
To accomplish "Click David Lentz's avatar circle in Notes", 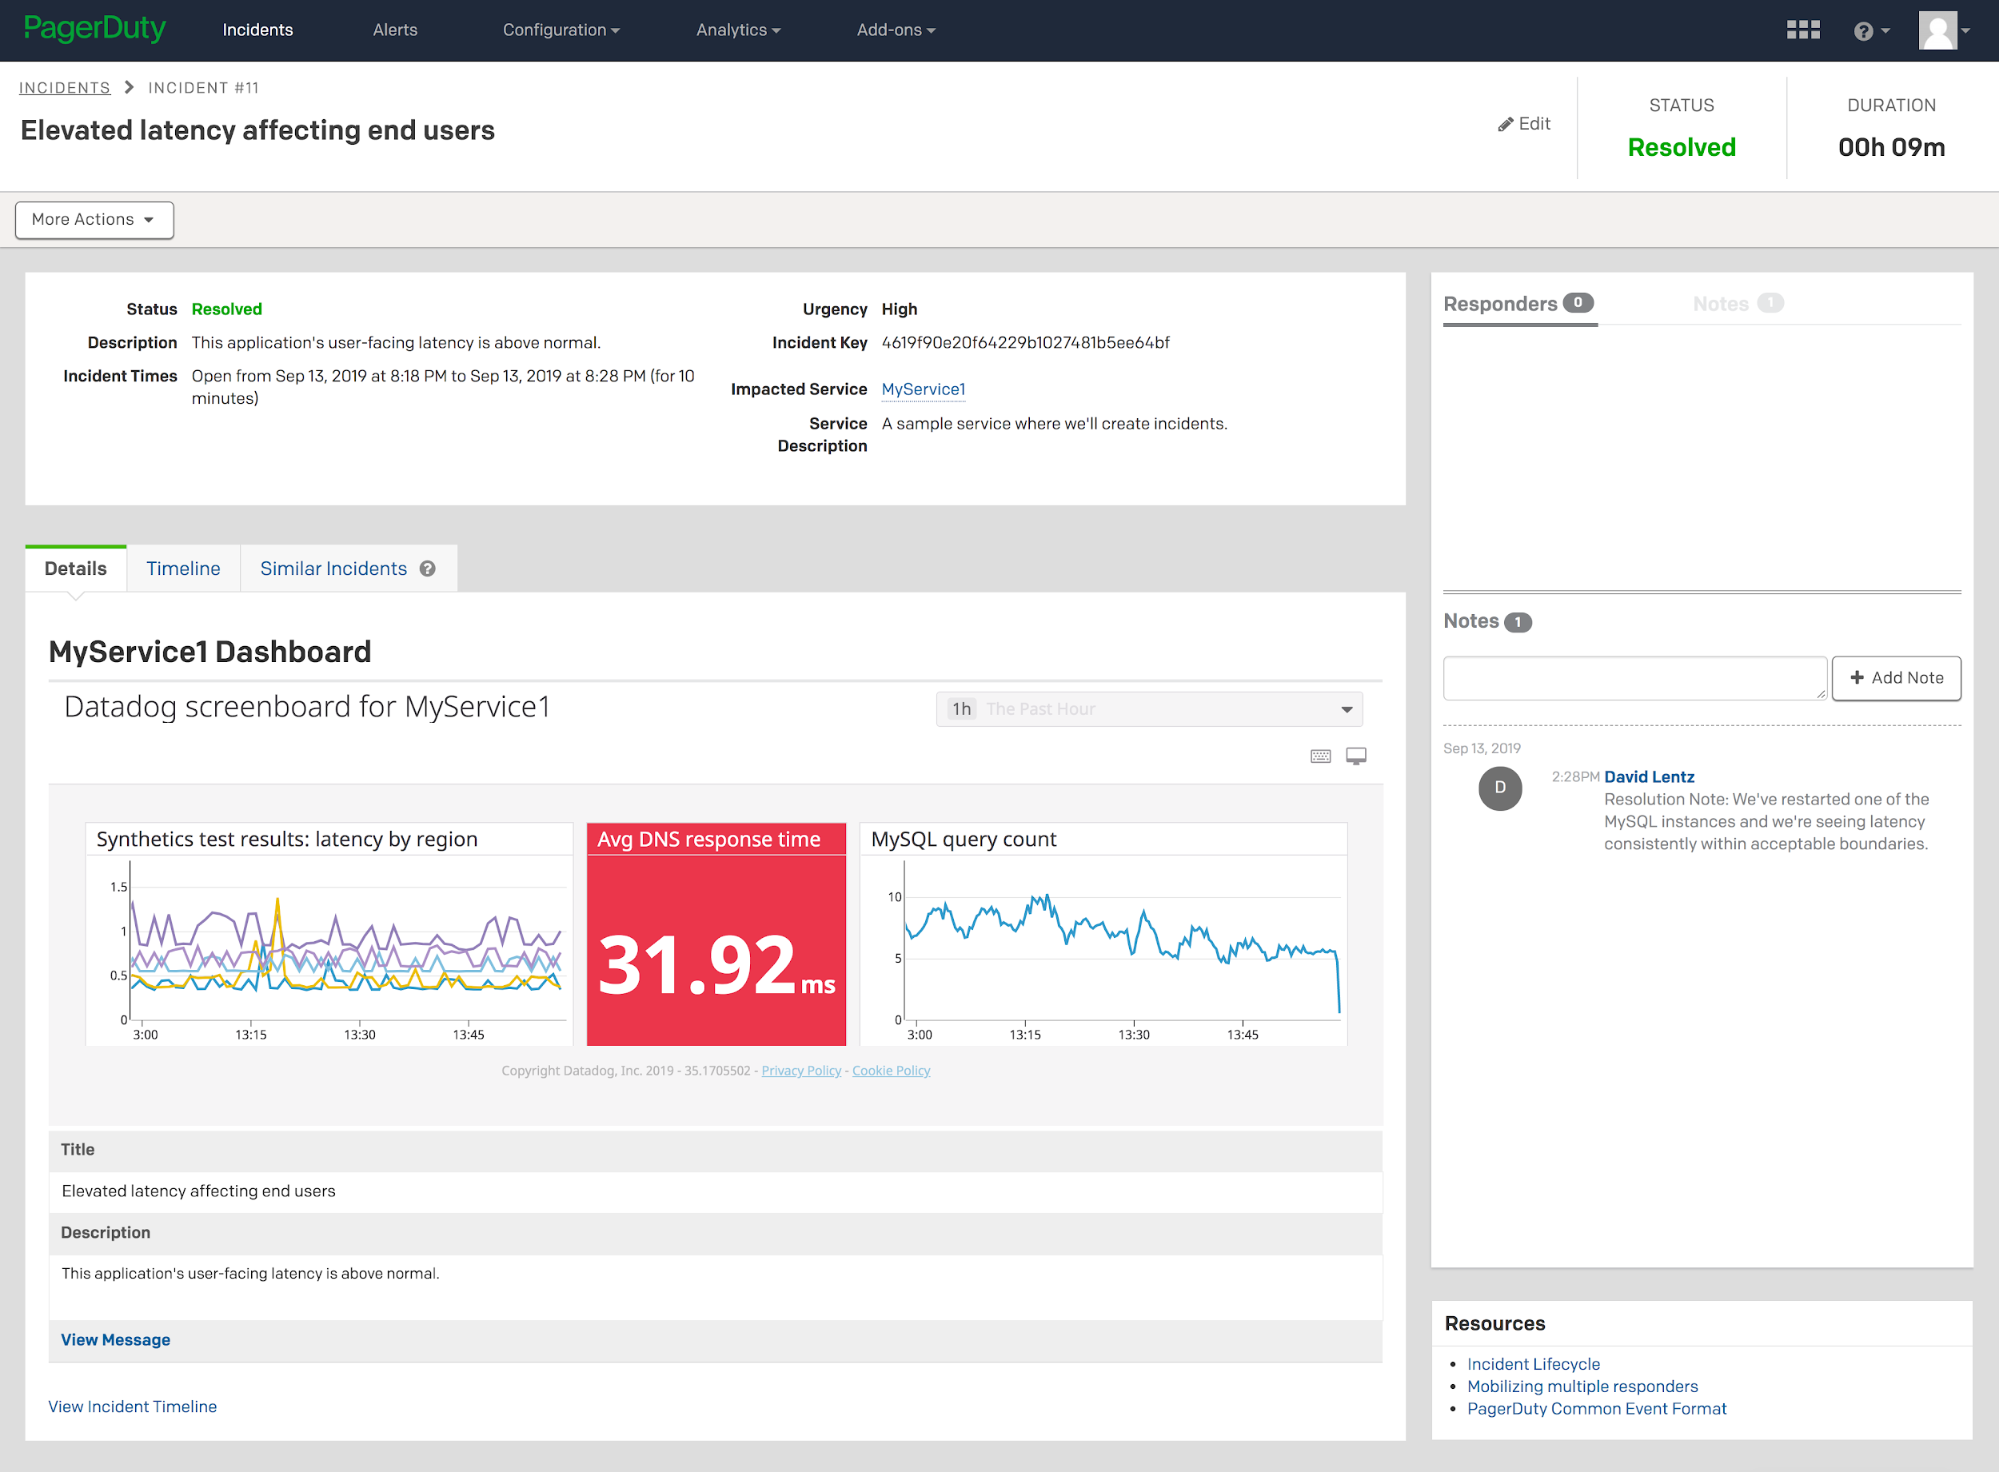I will [1499, 788].
